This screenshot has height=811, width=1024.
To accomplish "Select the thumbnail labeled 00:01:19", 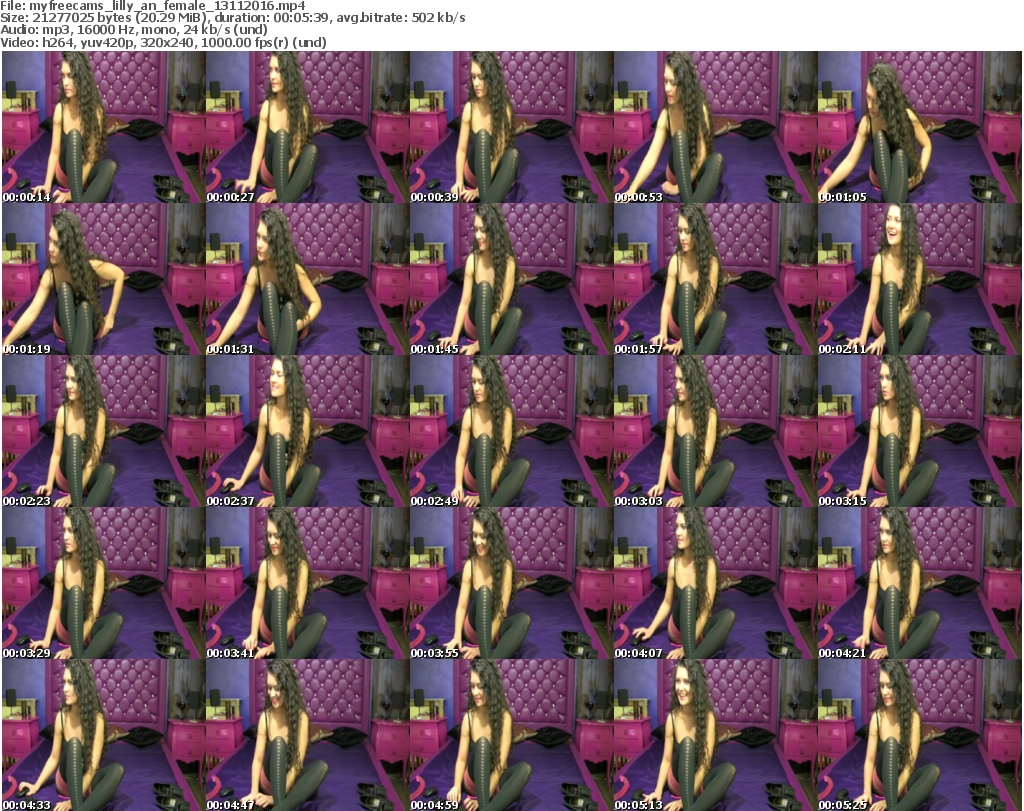I will pyautogui.click(x=103, y=280).
